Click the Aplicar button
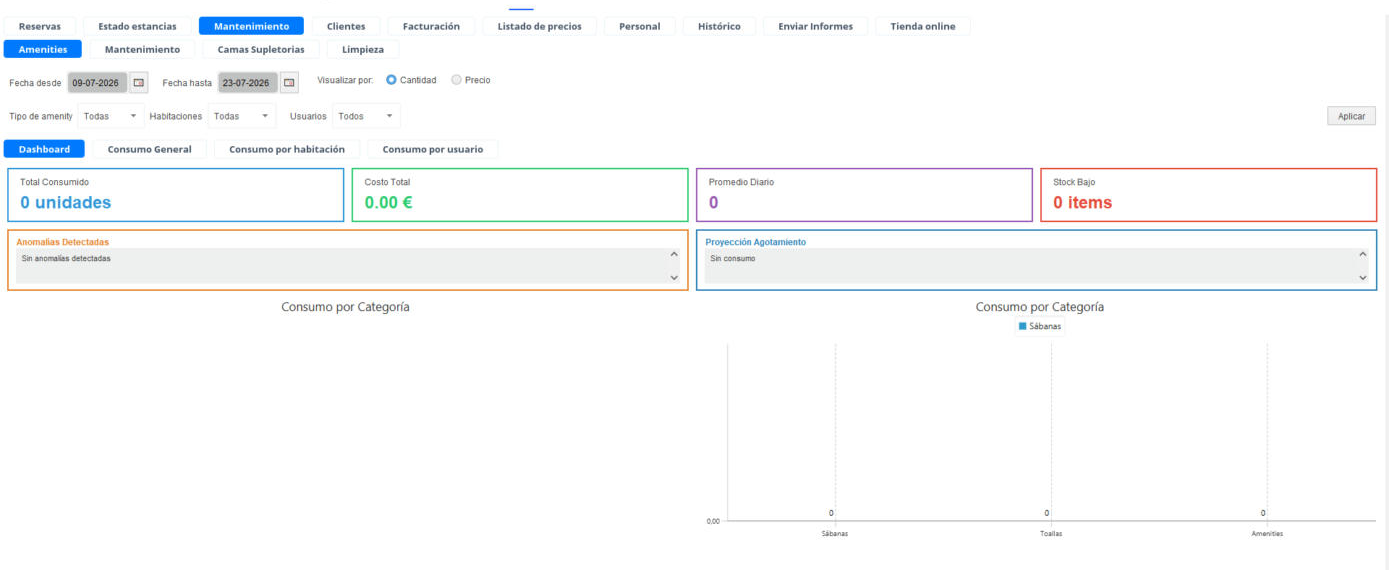The height and width of the screenshot is (570, 1389). coord(1351,116)
